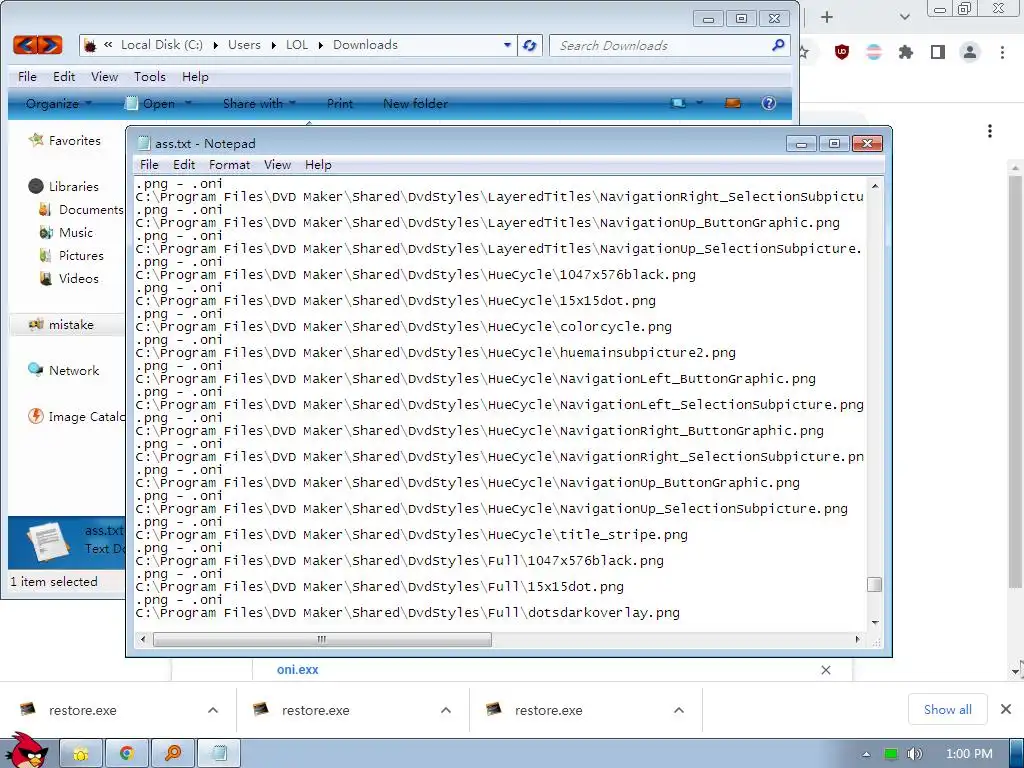Screen dimensions: 1024x768
Task: Open Chrome three-dot menu
Action: tap(1002, 52)
